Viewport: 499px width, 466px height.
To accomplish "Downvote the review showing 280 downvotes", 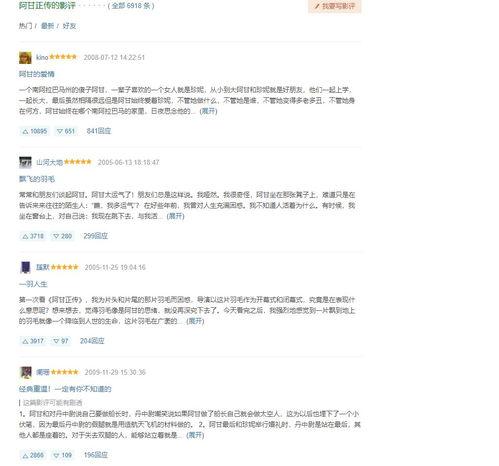I will (62, 236).
